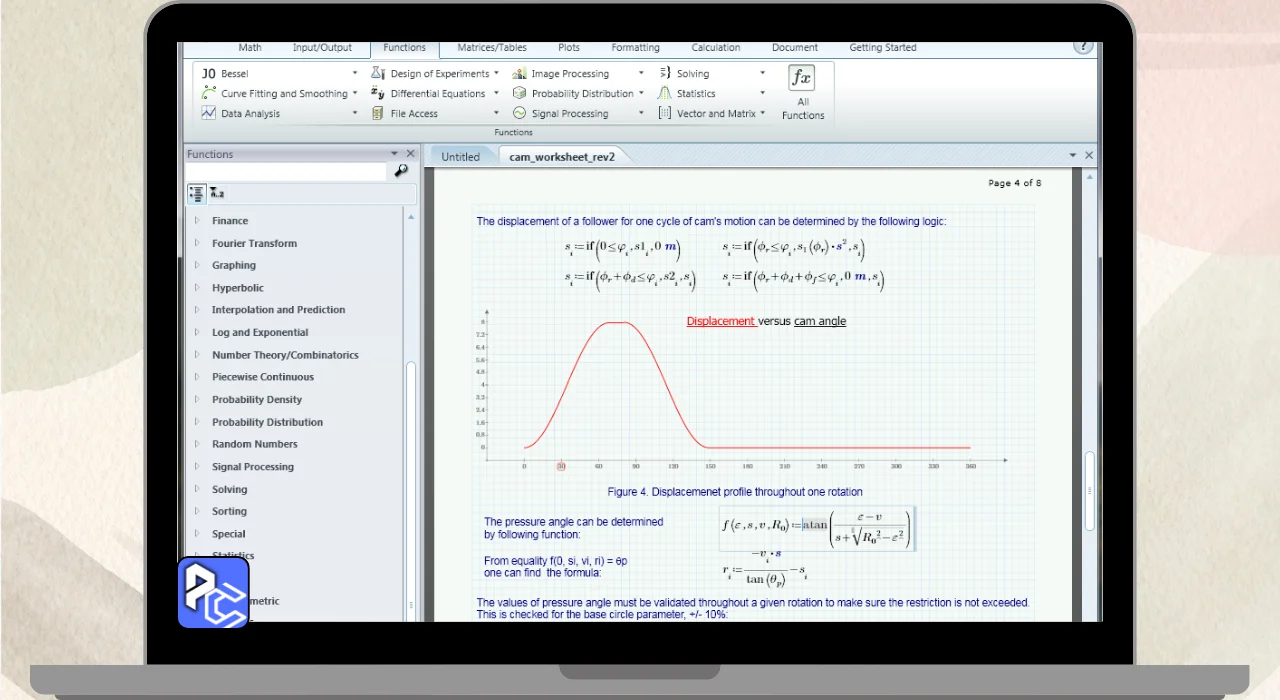Switch to the Untitled worksheet tab
Screen dimensions: 1280x700
click(x=460, y=157)
